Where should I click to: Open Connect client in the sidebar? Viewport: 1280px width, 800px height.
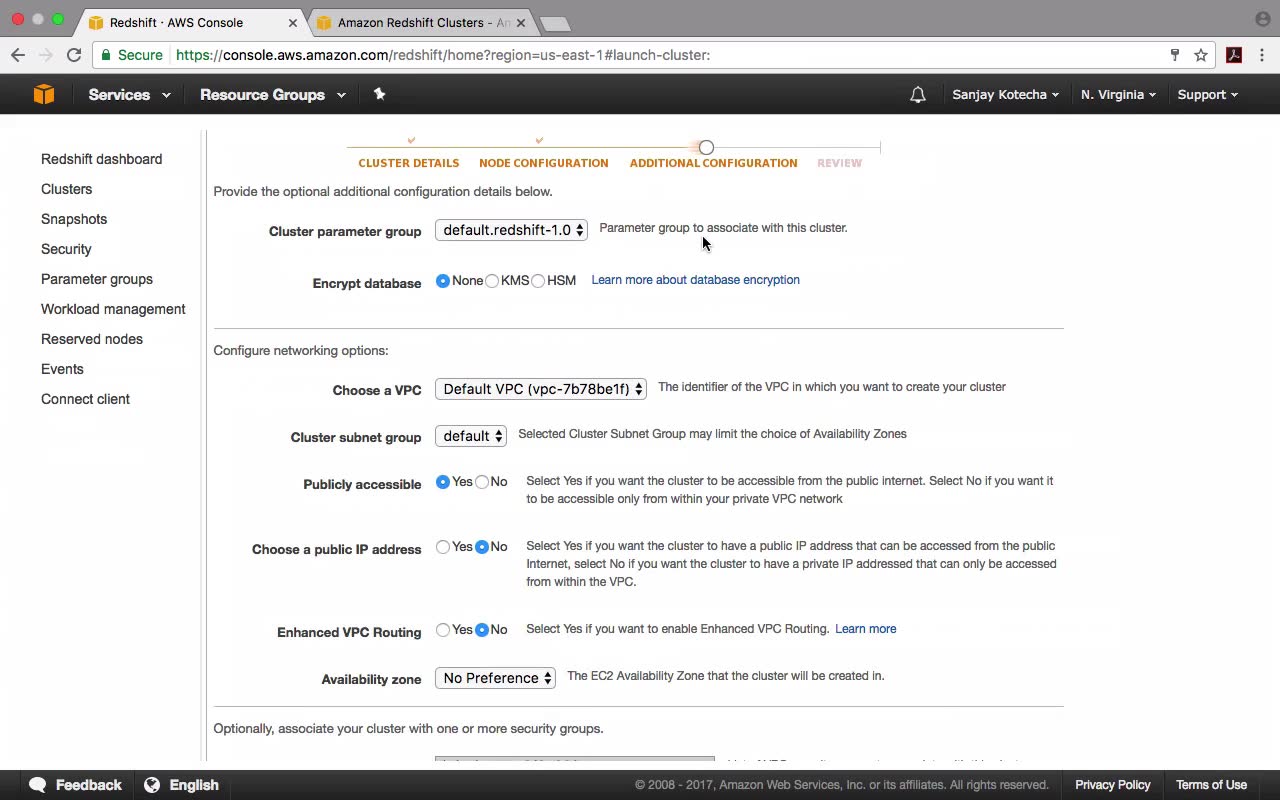[x=85, y=399]
